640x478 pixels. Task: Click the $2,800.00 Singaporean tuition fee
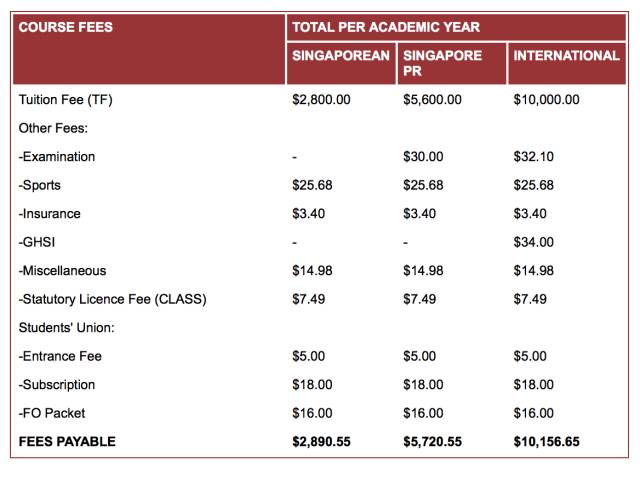click(x=323, y=100)
